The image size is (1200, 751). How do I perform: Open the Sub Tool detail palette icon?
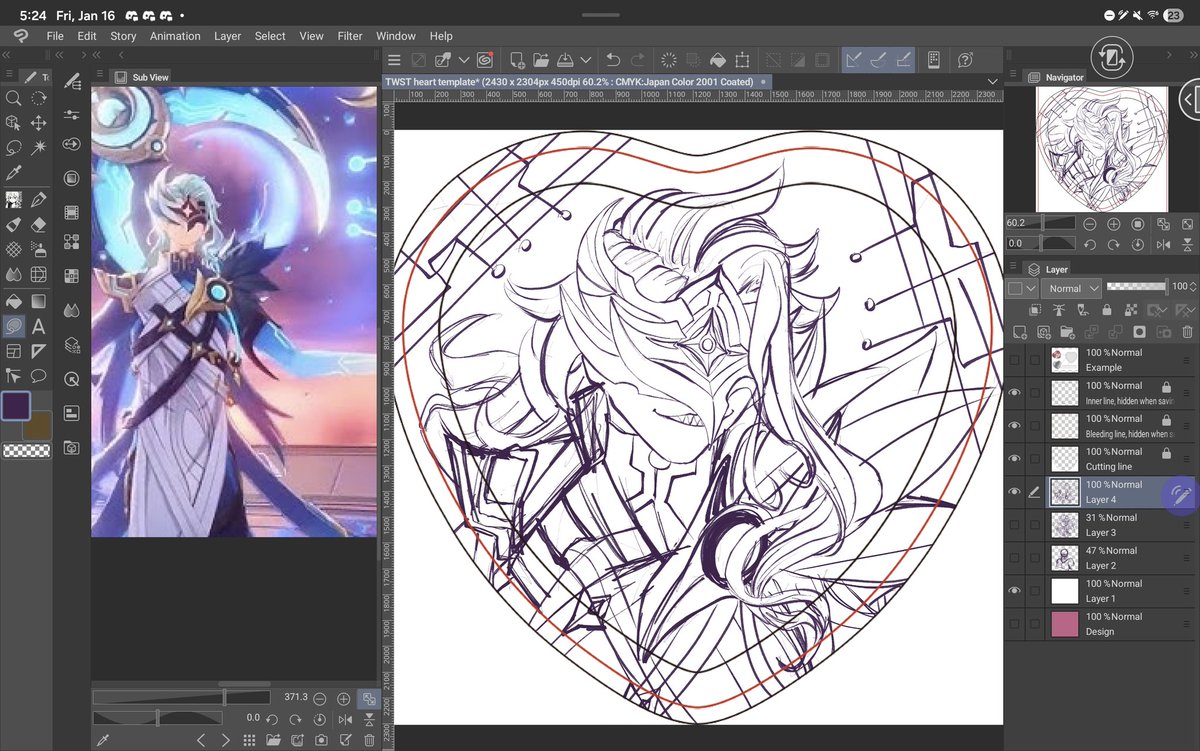(72, 83)
